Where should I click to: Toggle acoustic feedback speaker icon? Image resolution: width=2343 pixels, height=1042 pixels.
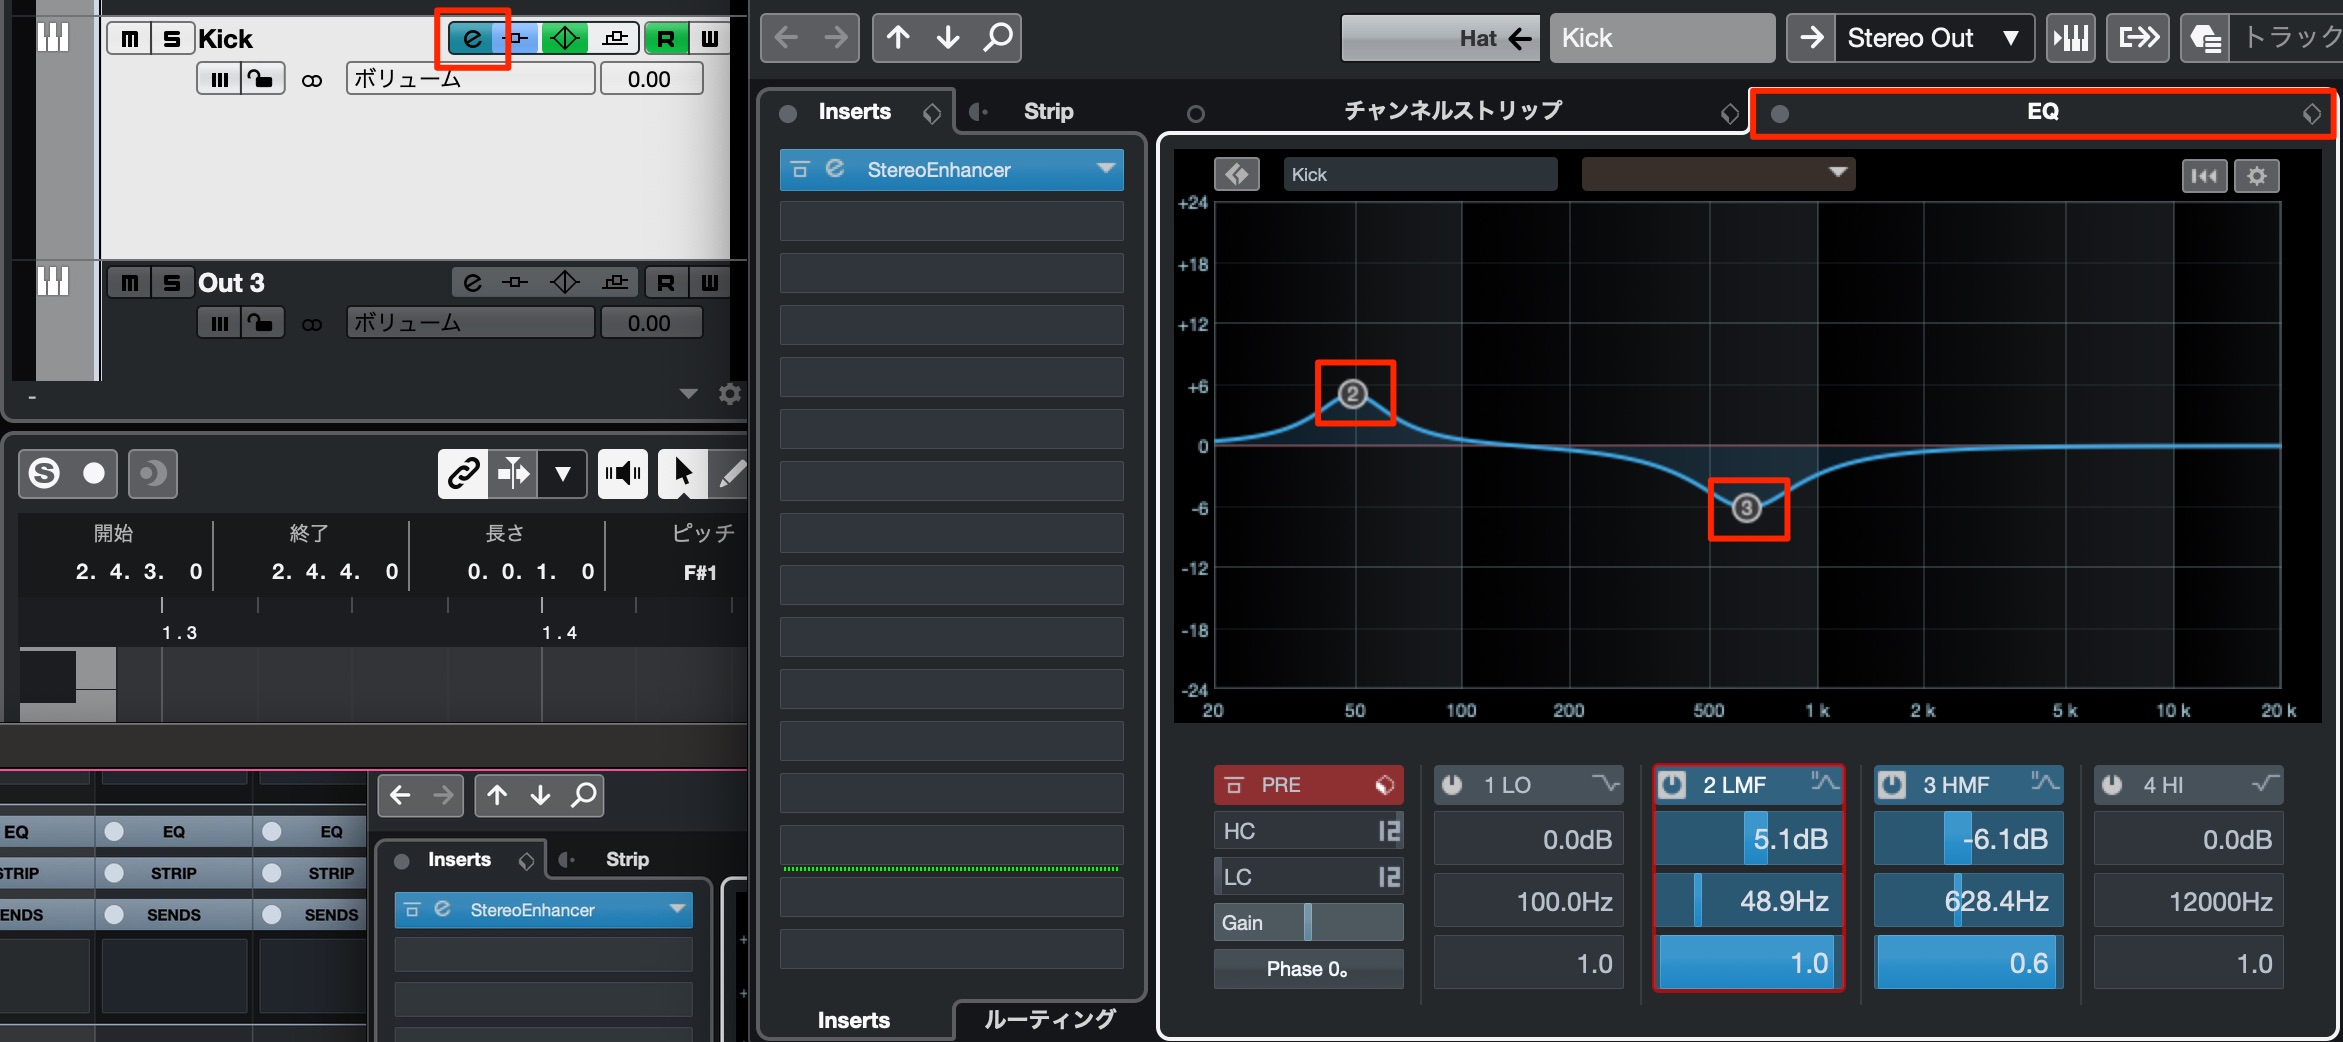click(623, 473)
